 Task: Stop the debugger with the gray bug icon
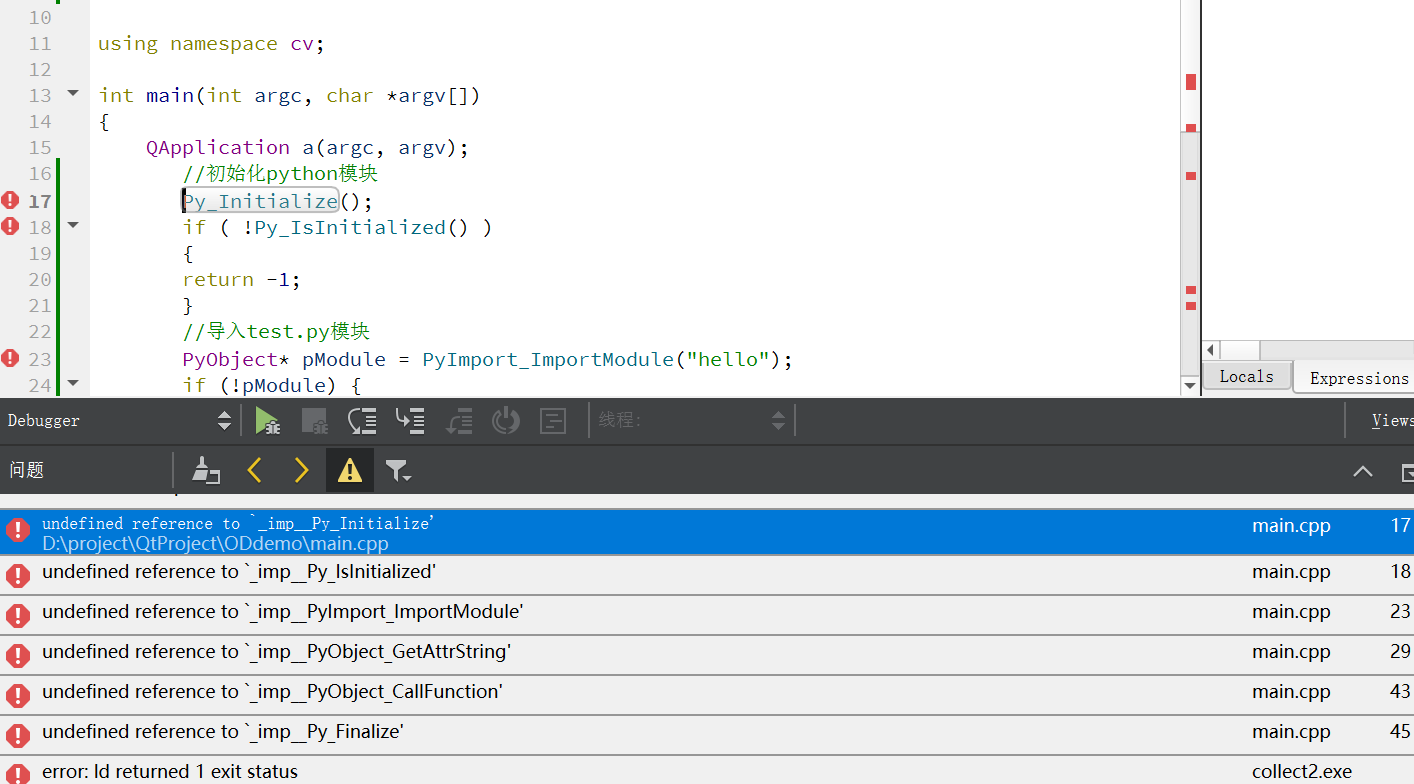(314, 421)
